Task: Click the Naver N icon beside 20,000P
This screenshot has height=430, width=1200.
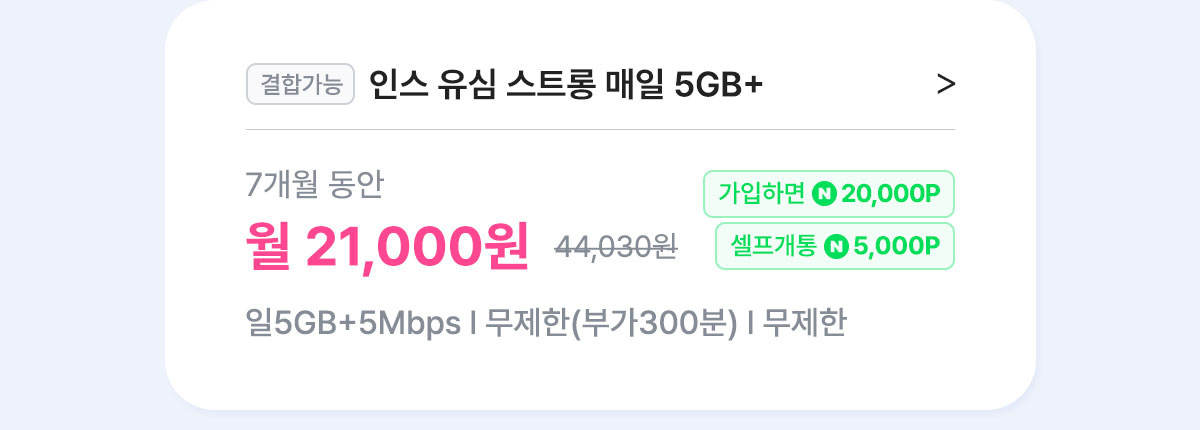Action: tap(824, 194)
